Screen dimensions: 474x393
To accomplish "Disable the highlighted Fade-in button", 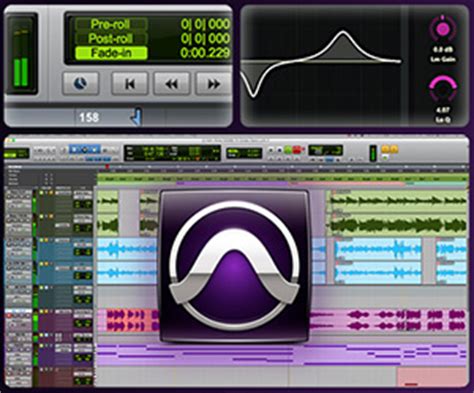I will click(111, 53).
